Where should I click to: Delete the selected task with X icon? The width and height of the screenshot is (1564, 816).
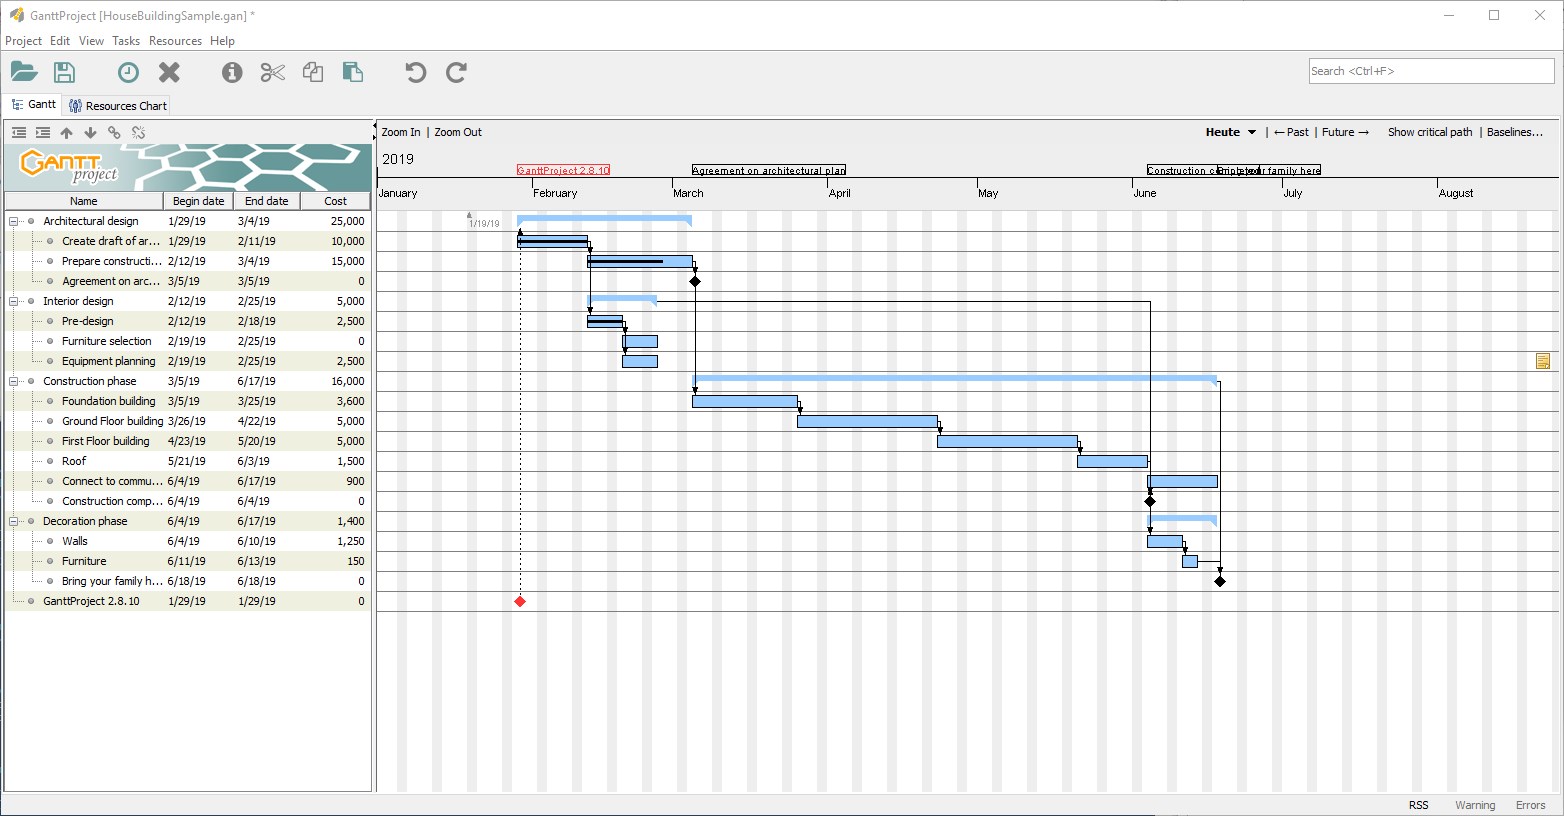pyautogui.click(x=168, y=71)
